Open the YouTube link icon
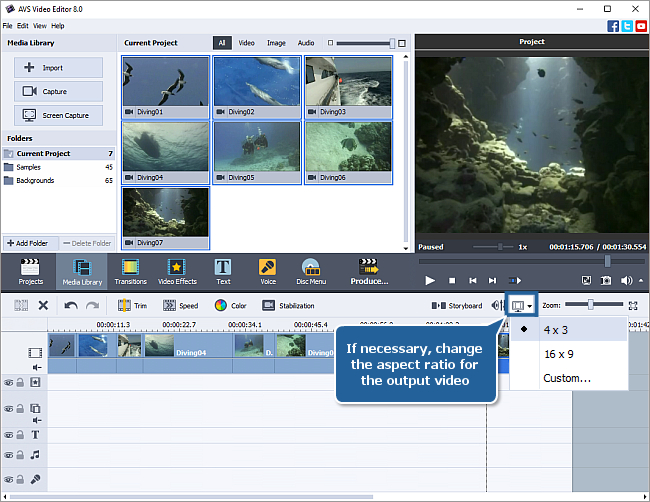The image size is (650, 502). pyautogui.click(x=641, y=26)
